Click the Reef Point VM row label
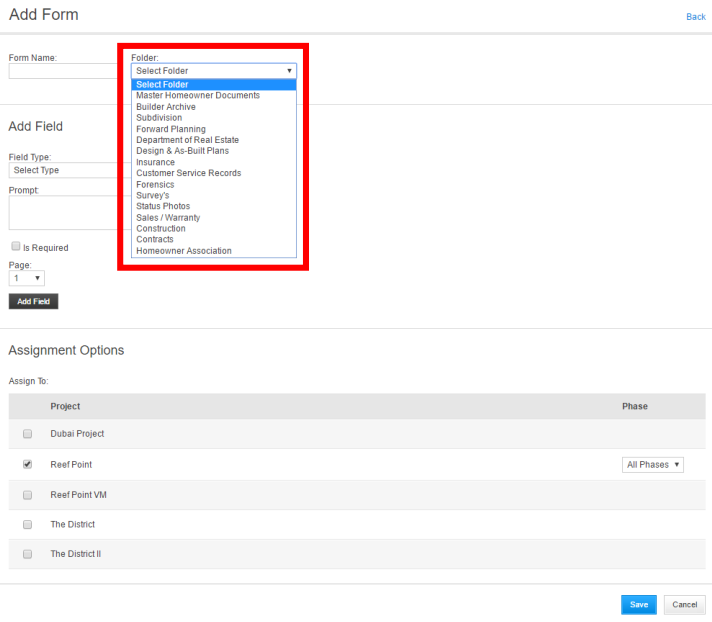 [x=79, y=495]
